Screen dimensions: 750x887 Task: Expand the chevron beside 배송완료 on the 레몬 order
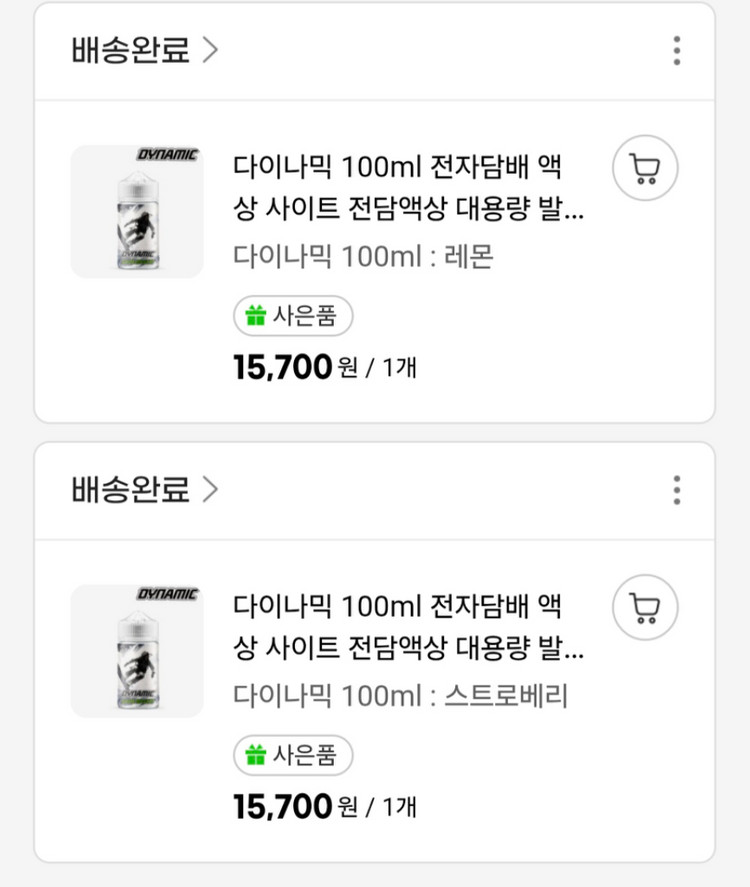coord(209,50)
